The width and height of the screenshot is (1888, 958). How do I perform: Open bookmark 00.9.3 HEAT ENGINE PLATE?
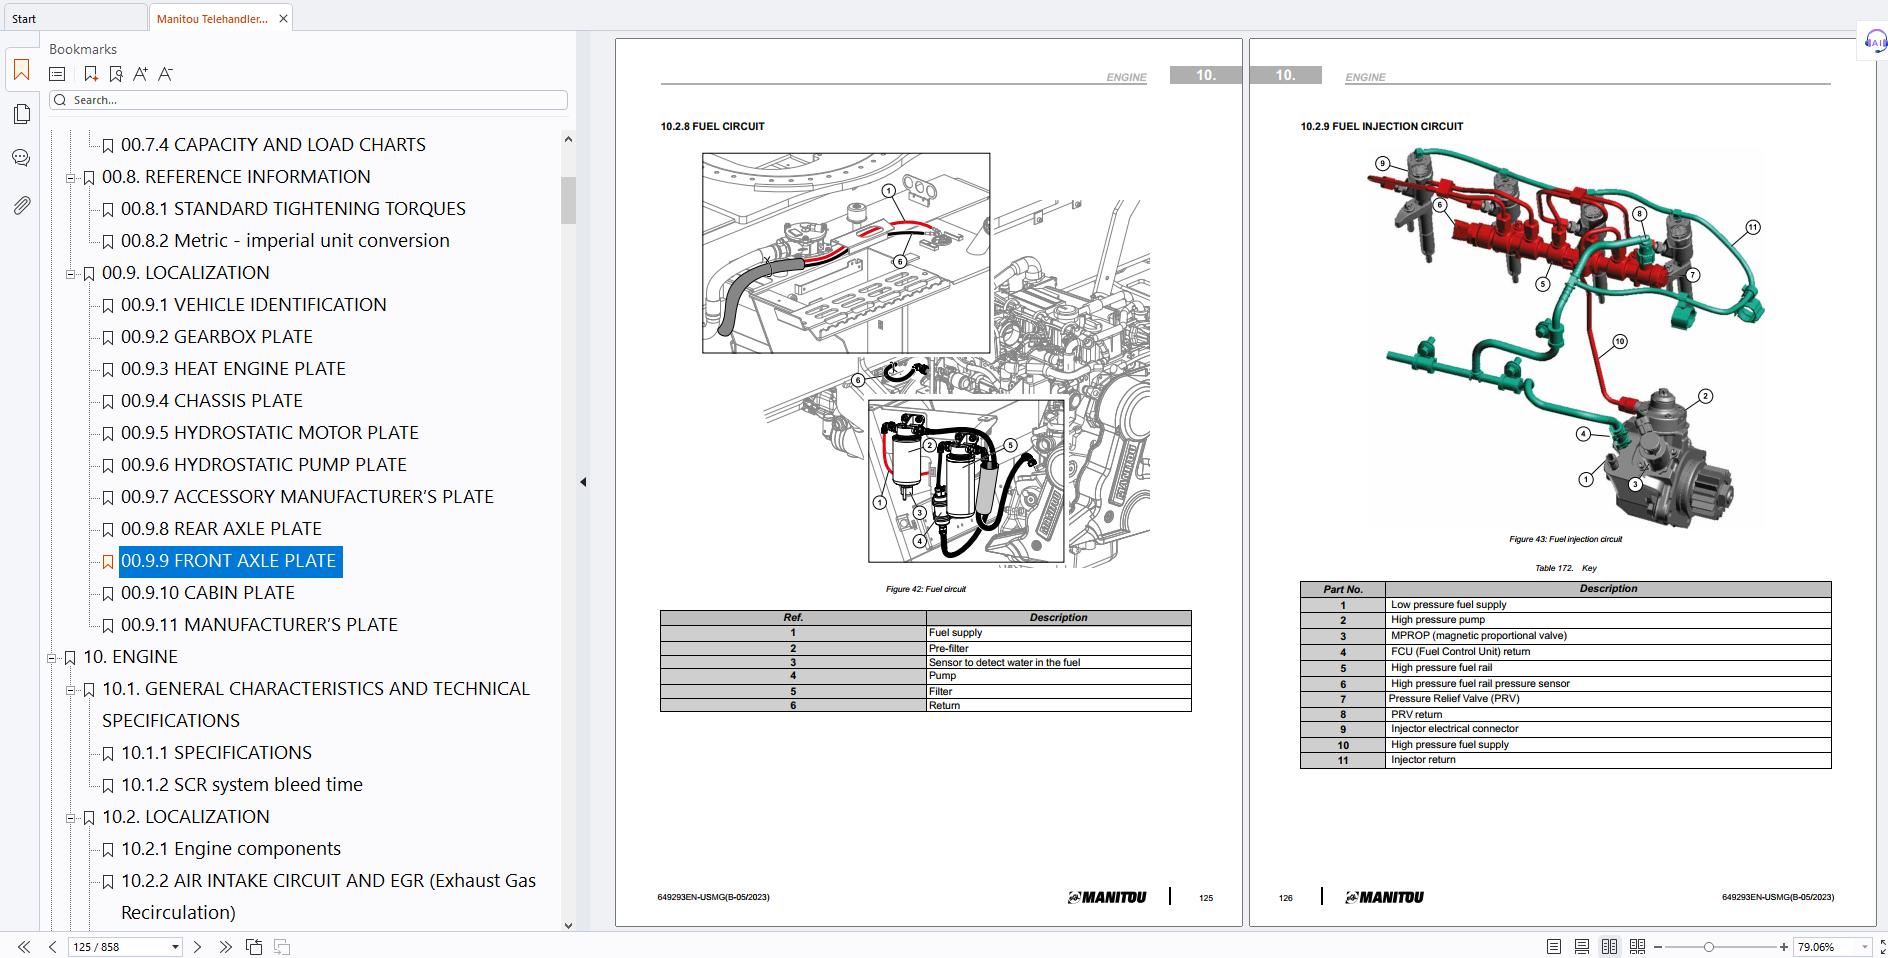pyautogui.click(x=233, y=369)
